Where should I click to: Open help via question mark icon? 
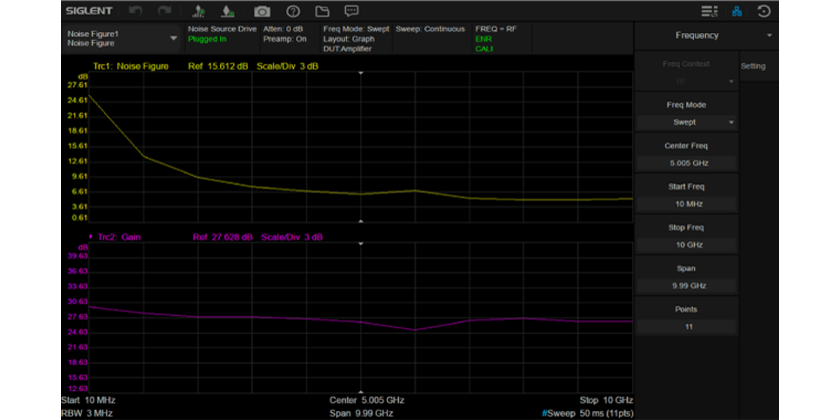293,11
